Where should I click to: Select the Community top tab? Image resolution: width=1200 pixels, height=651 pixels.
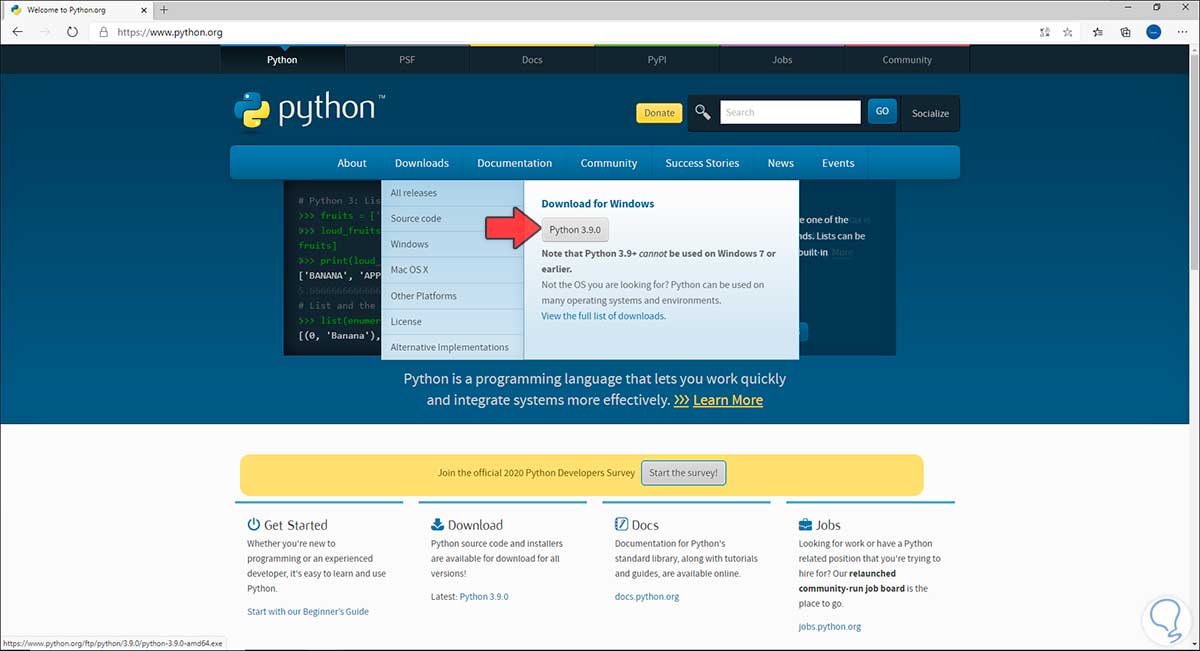click(907, 59)
